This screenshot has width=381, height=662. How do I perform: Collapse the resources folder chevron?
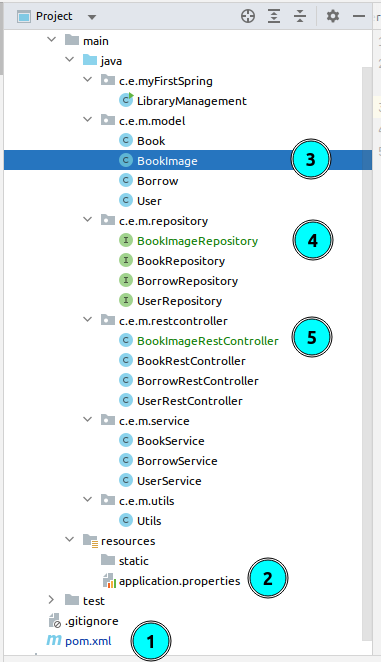[x=69, y=540]
